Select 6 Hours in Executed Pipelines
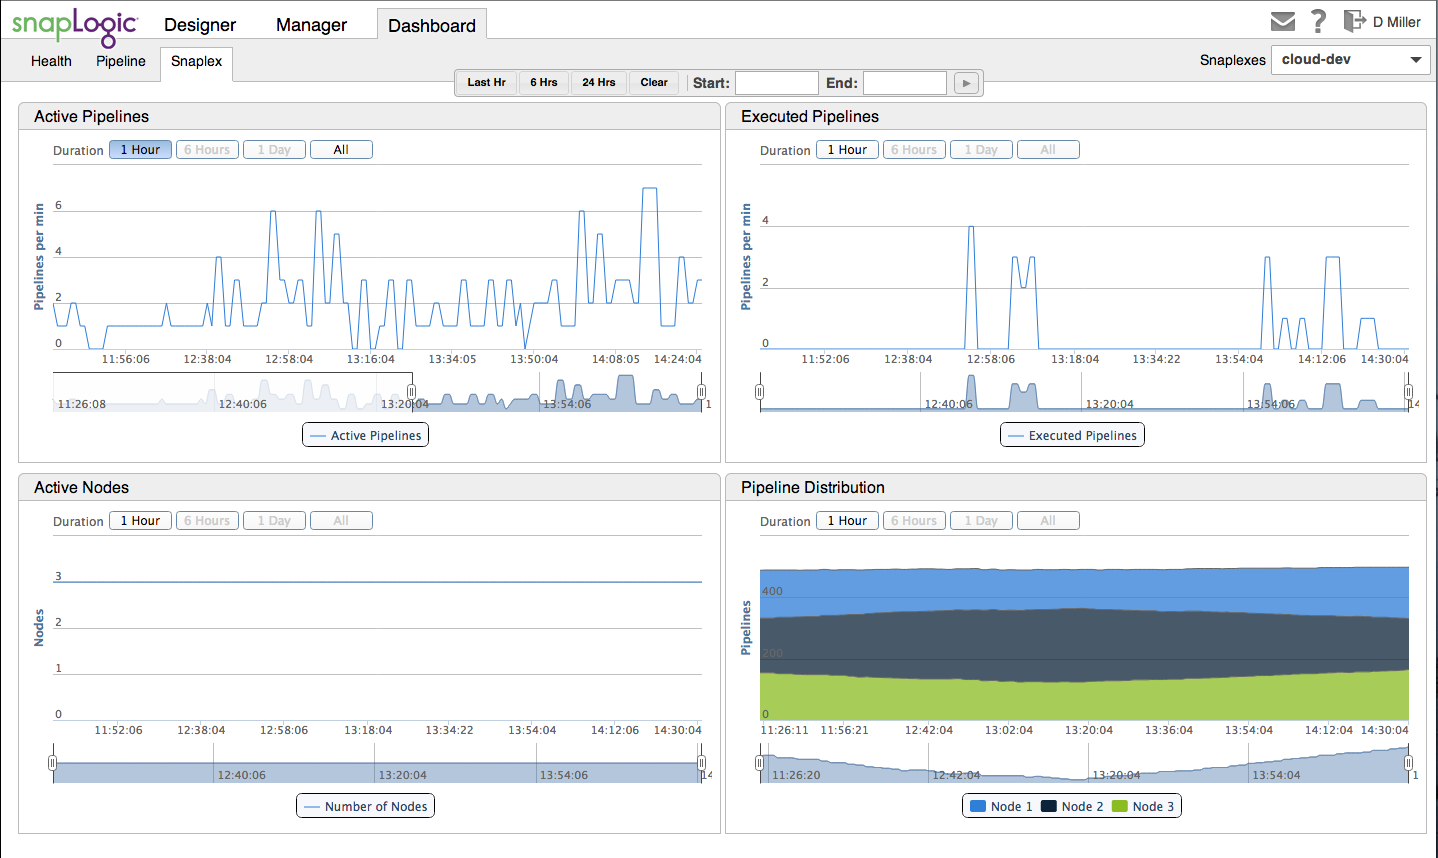Image resolution: width=1438 pixels, height=858 pixels. tap(914, 150)
